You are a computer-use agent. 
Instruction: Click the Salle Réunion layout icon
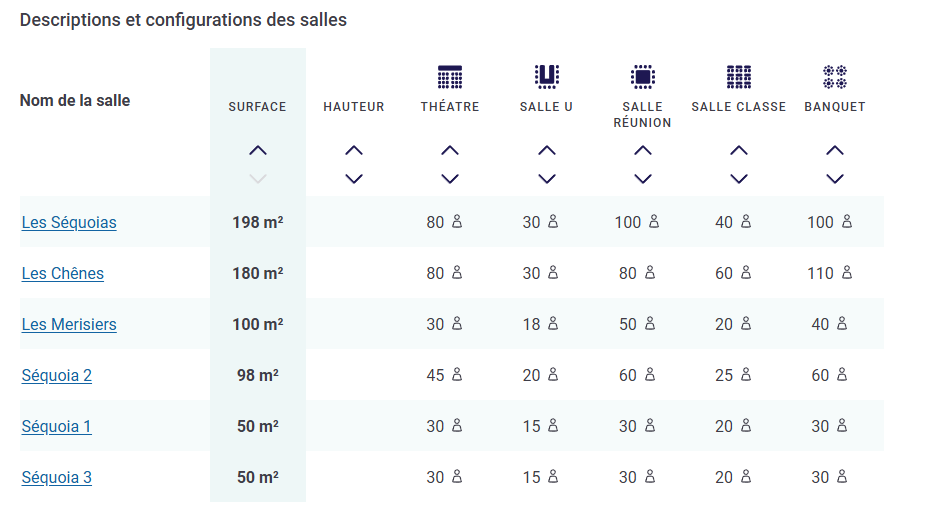(x=642, y=77)
